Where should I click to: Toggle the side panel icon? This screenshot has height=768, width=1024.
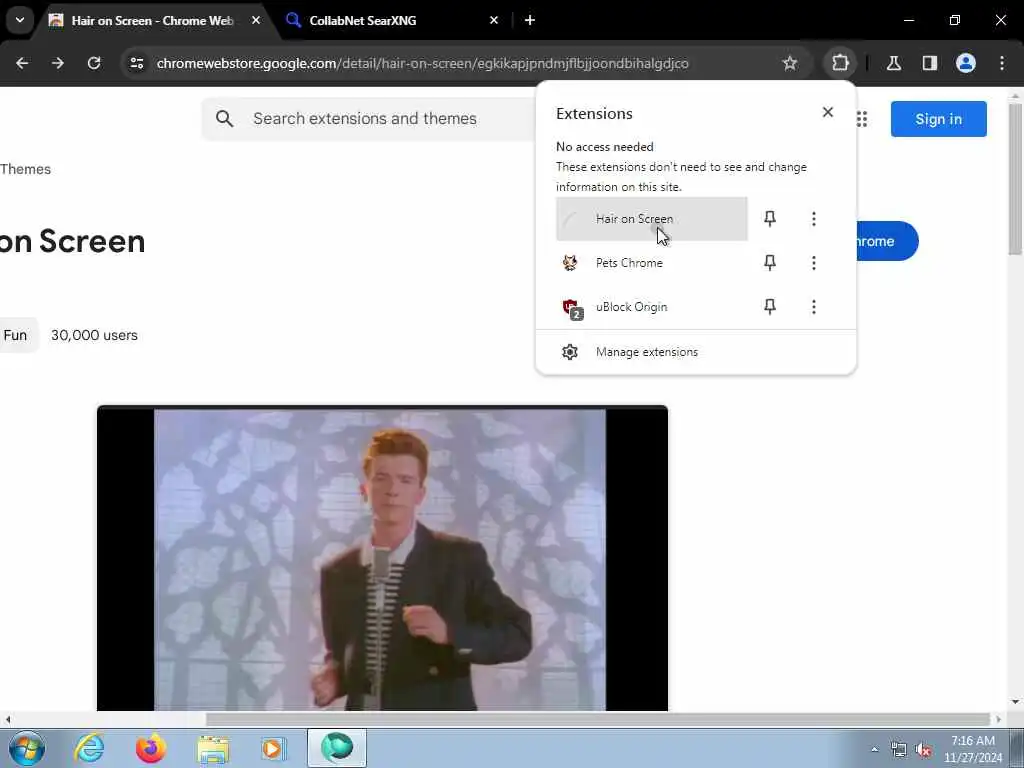(929, 63)
